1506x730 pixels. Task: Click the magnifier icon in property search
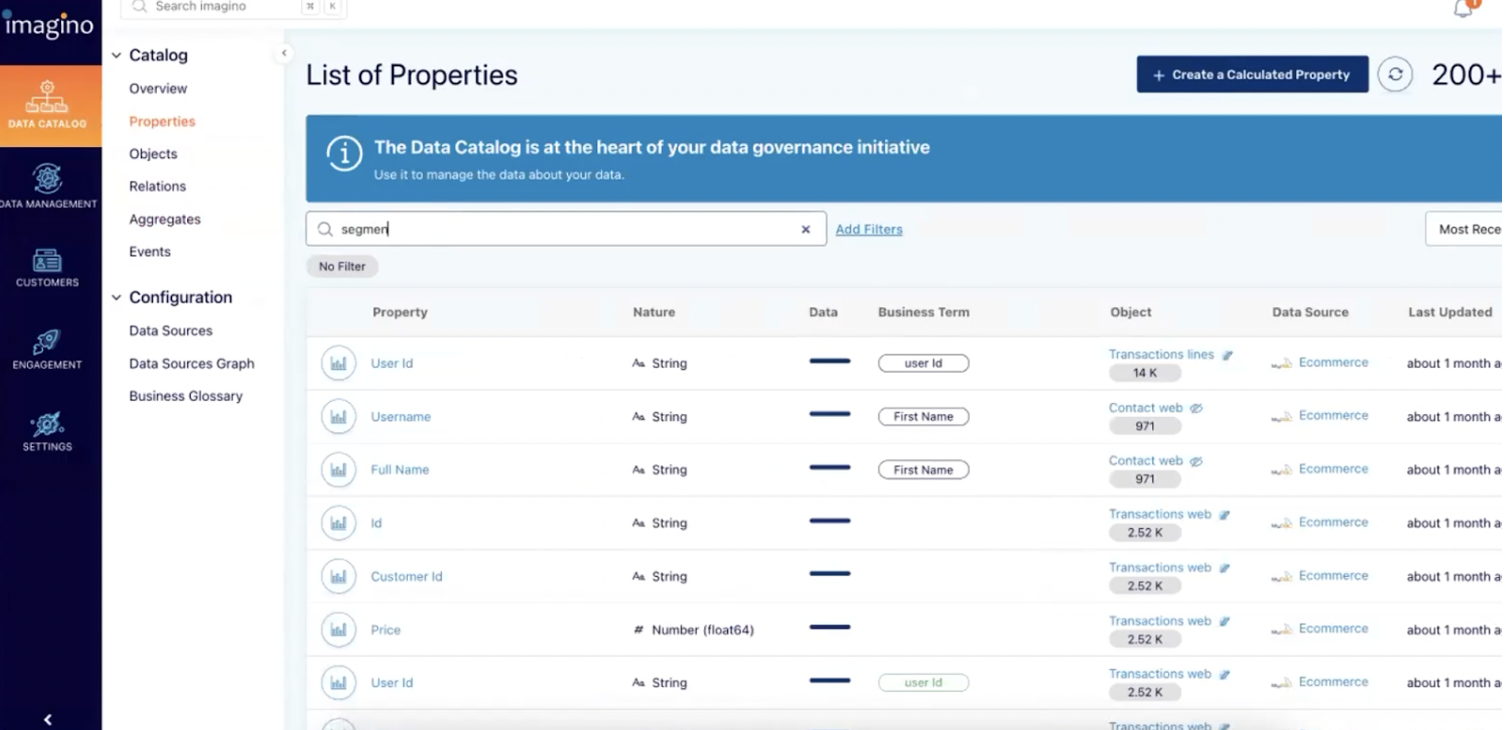325,229
